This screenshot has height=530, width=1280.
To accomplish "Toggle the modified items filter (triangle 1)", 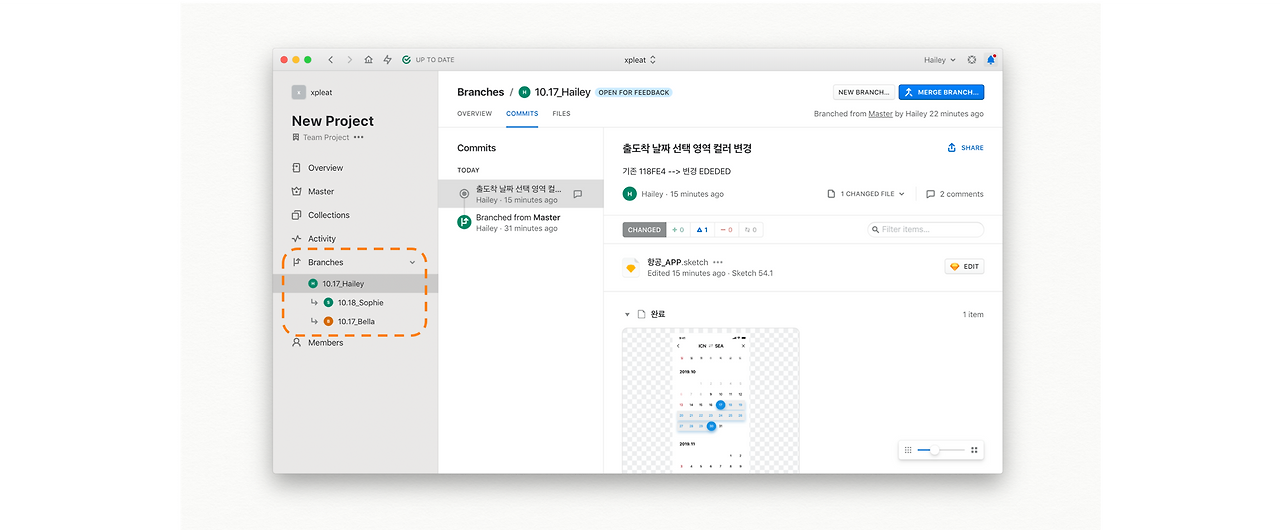I will click(702, 230).
